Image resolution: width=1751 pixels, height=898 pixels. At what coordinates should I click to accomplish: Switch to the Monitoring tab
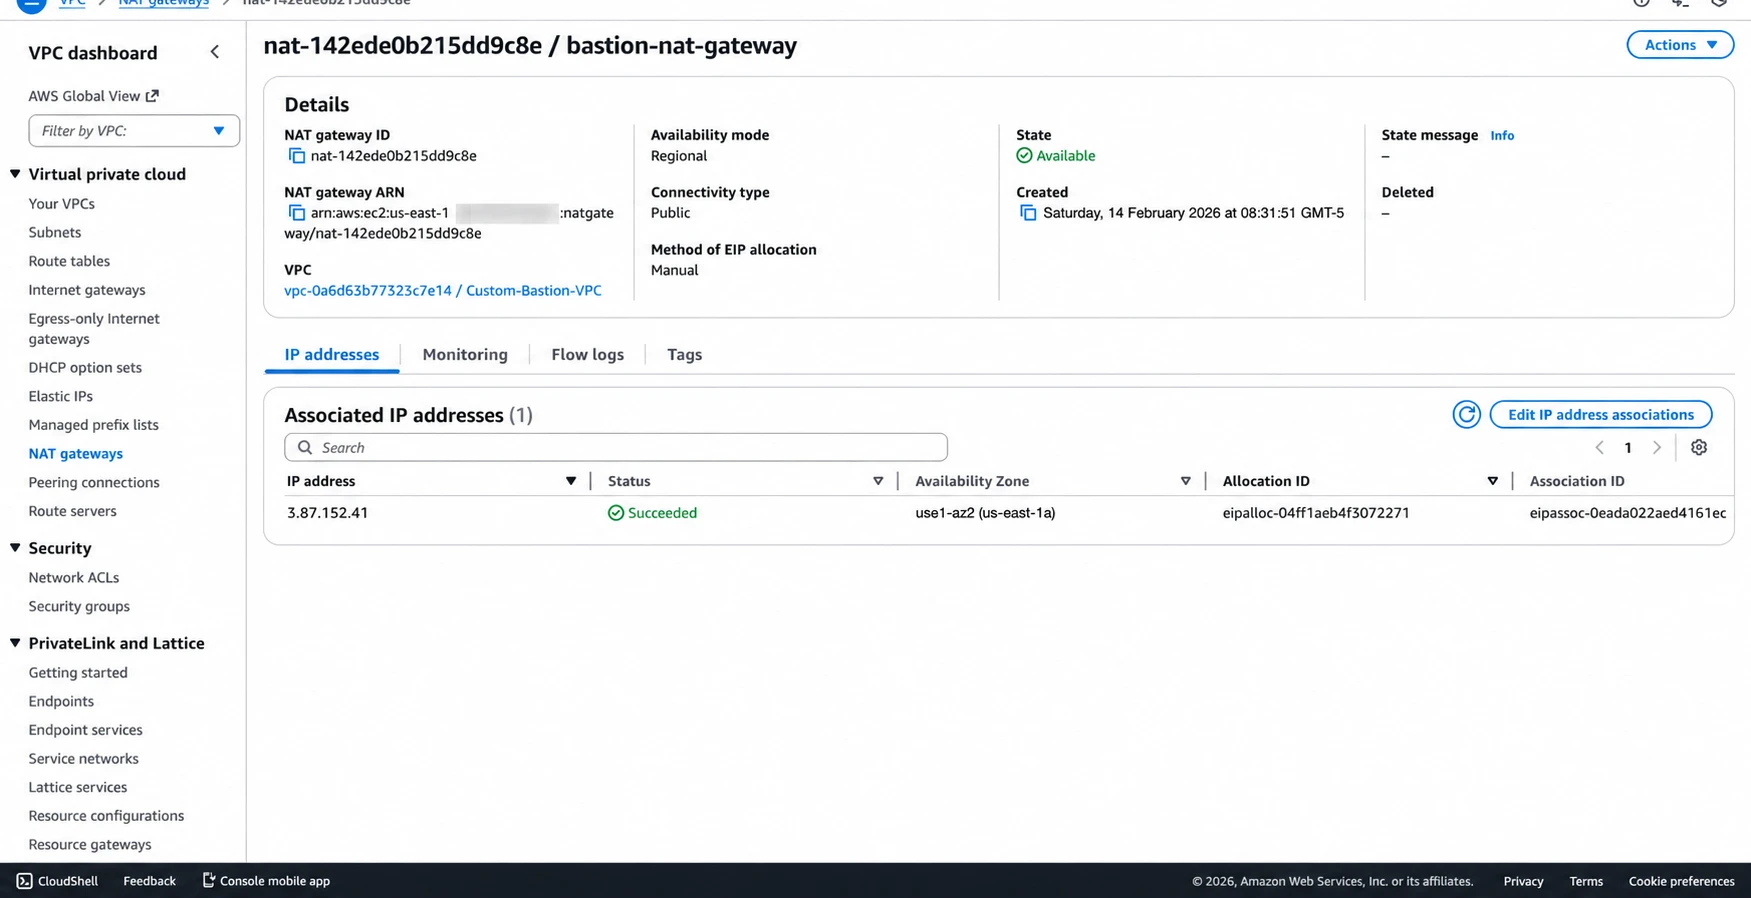465,355
